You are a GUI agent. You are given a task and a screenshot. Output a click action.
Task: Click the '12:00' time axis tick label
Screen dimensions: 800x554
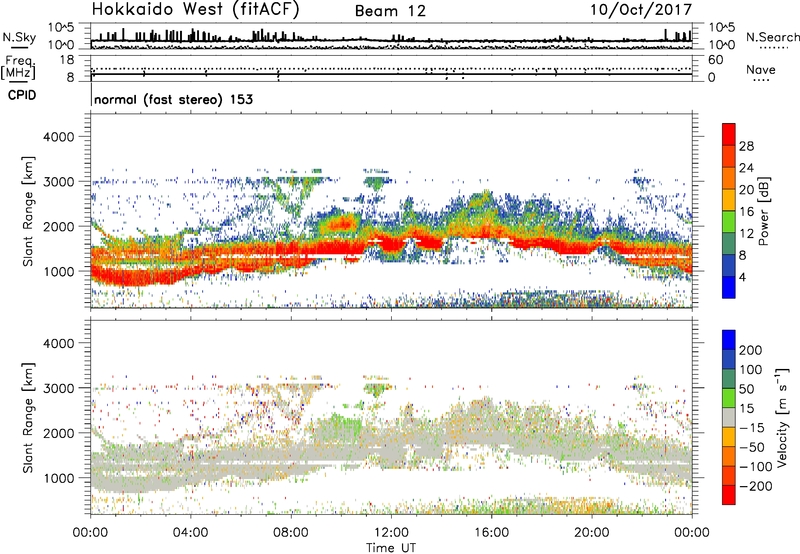tap(391, 533)
